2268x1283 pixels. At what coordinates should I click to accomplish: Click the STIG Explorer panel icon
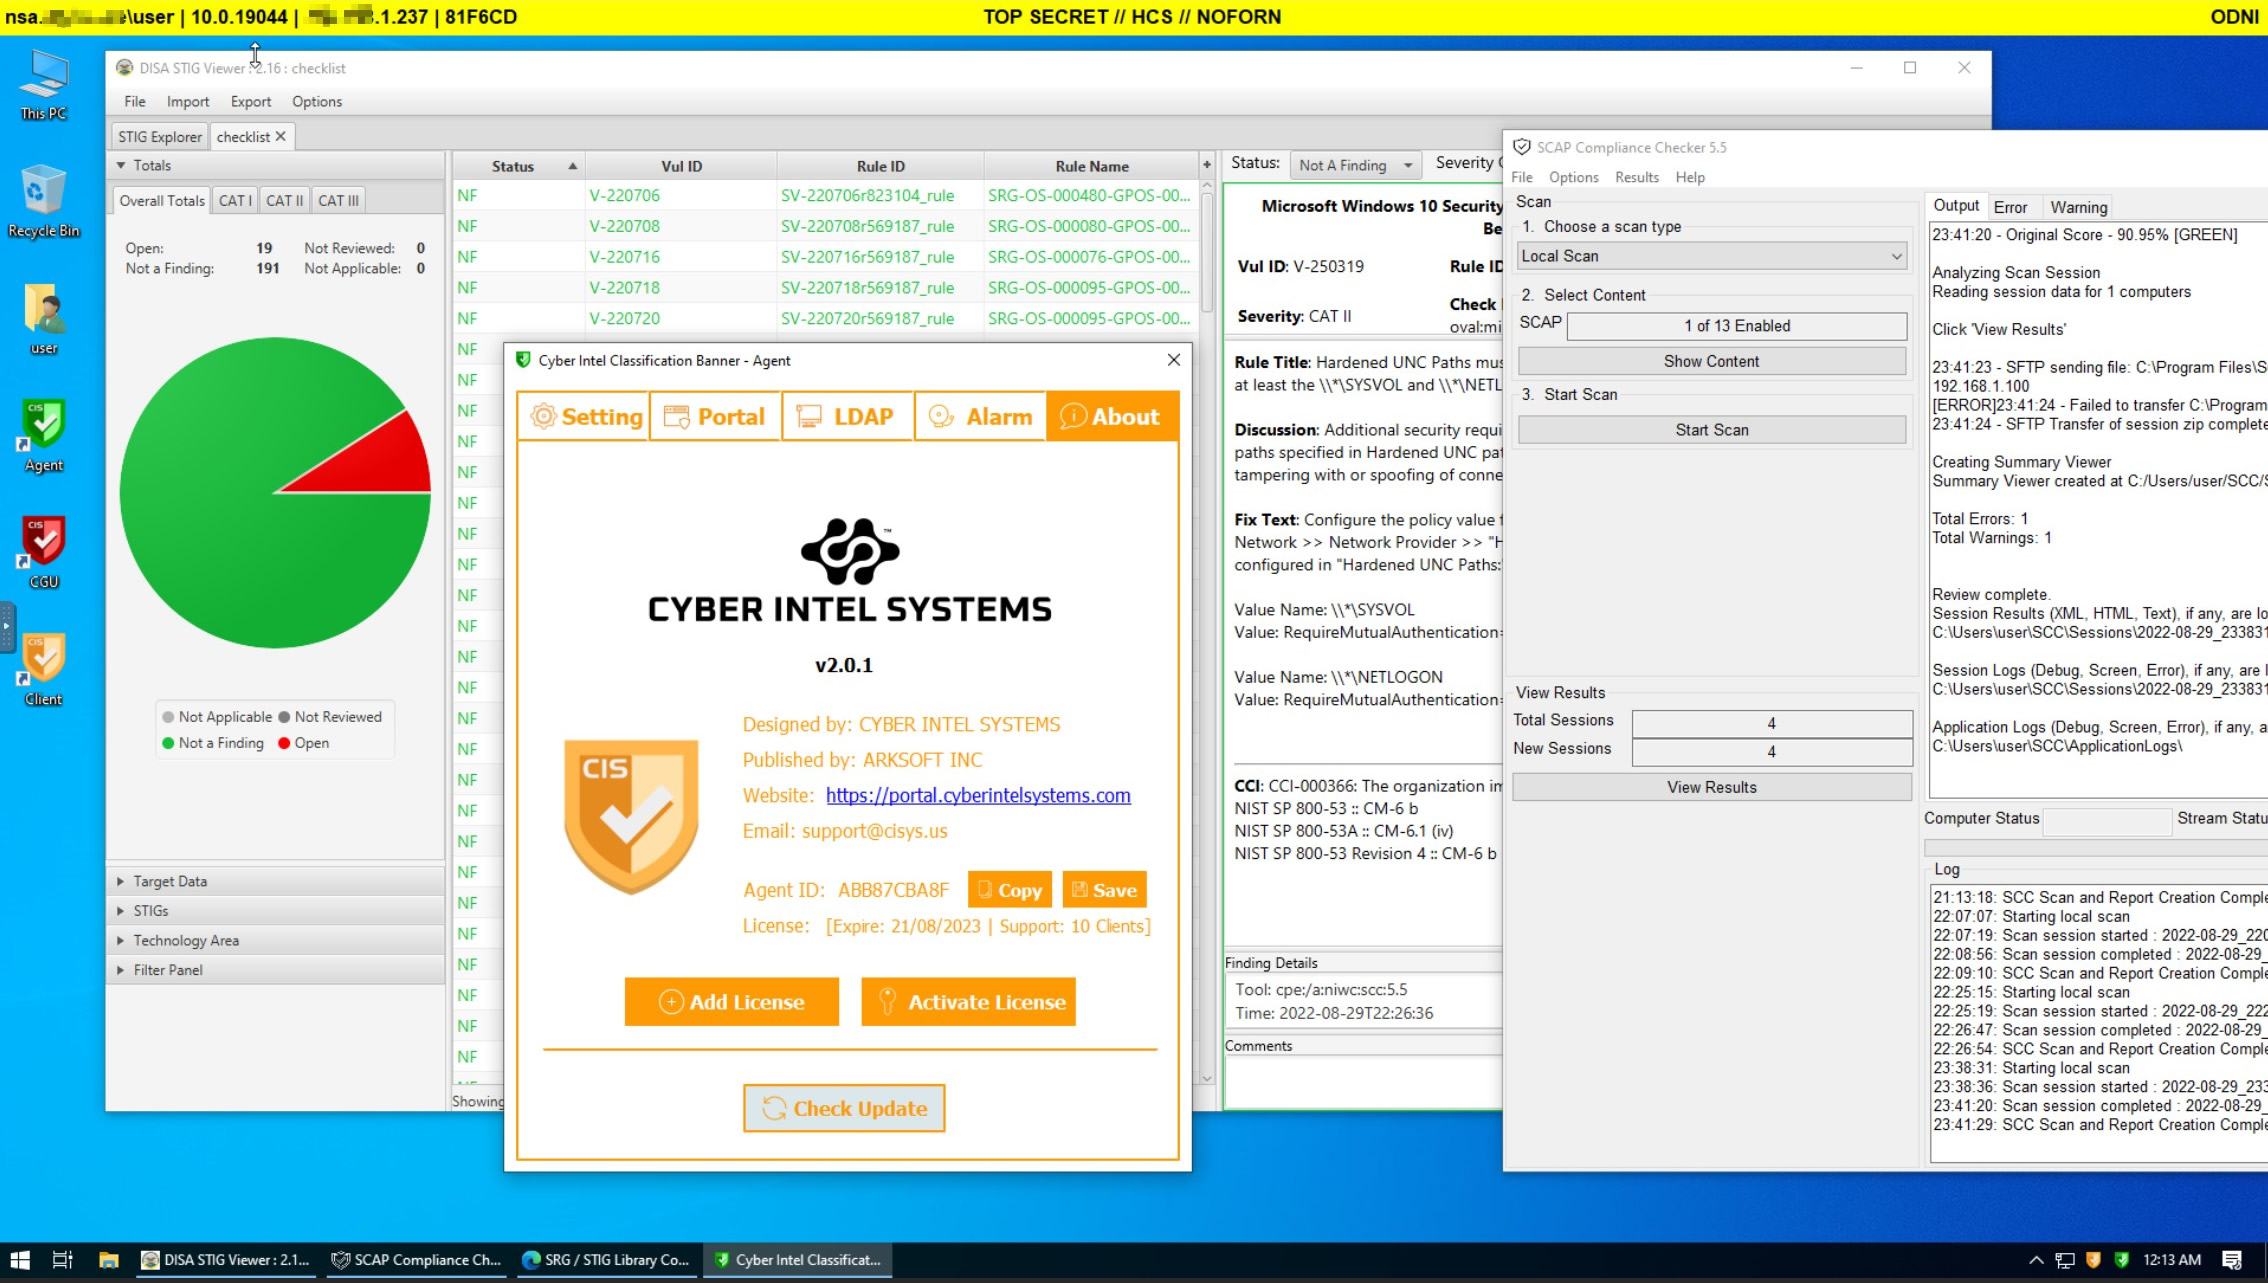pyautogui.click(x=160, y=135)
